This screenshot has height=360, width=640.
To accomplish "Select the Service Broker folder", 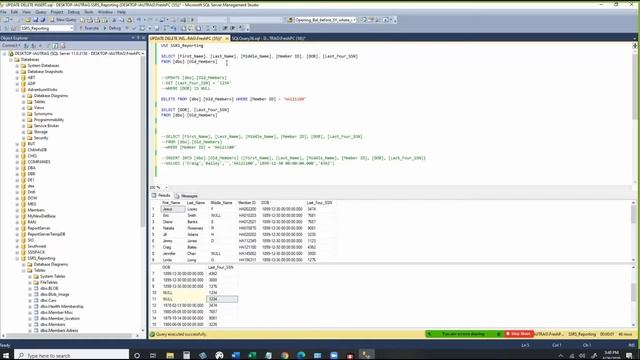I will pyautogui.click(x=46, y=126).
